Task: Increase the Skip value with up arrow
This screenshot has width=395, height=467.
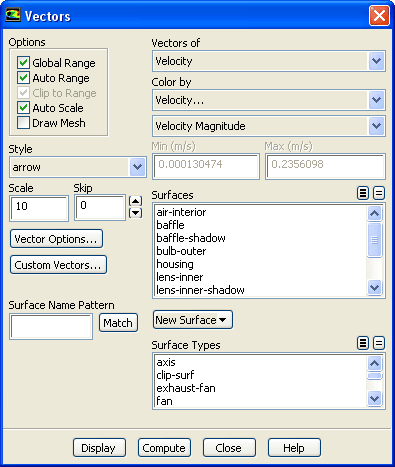Action: tap(135, 201)
